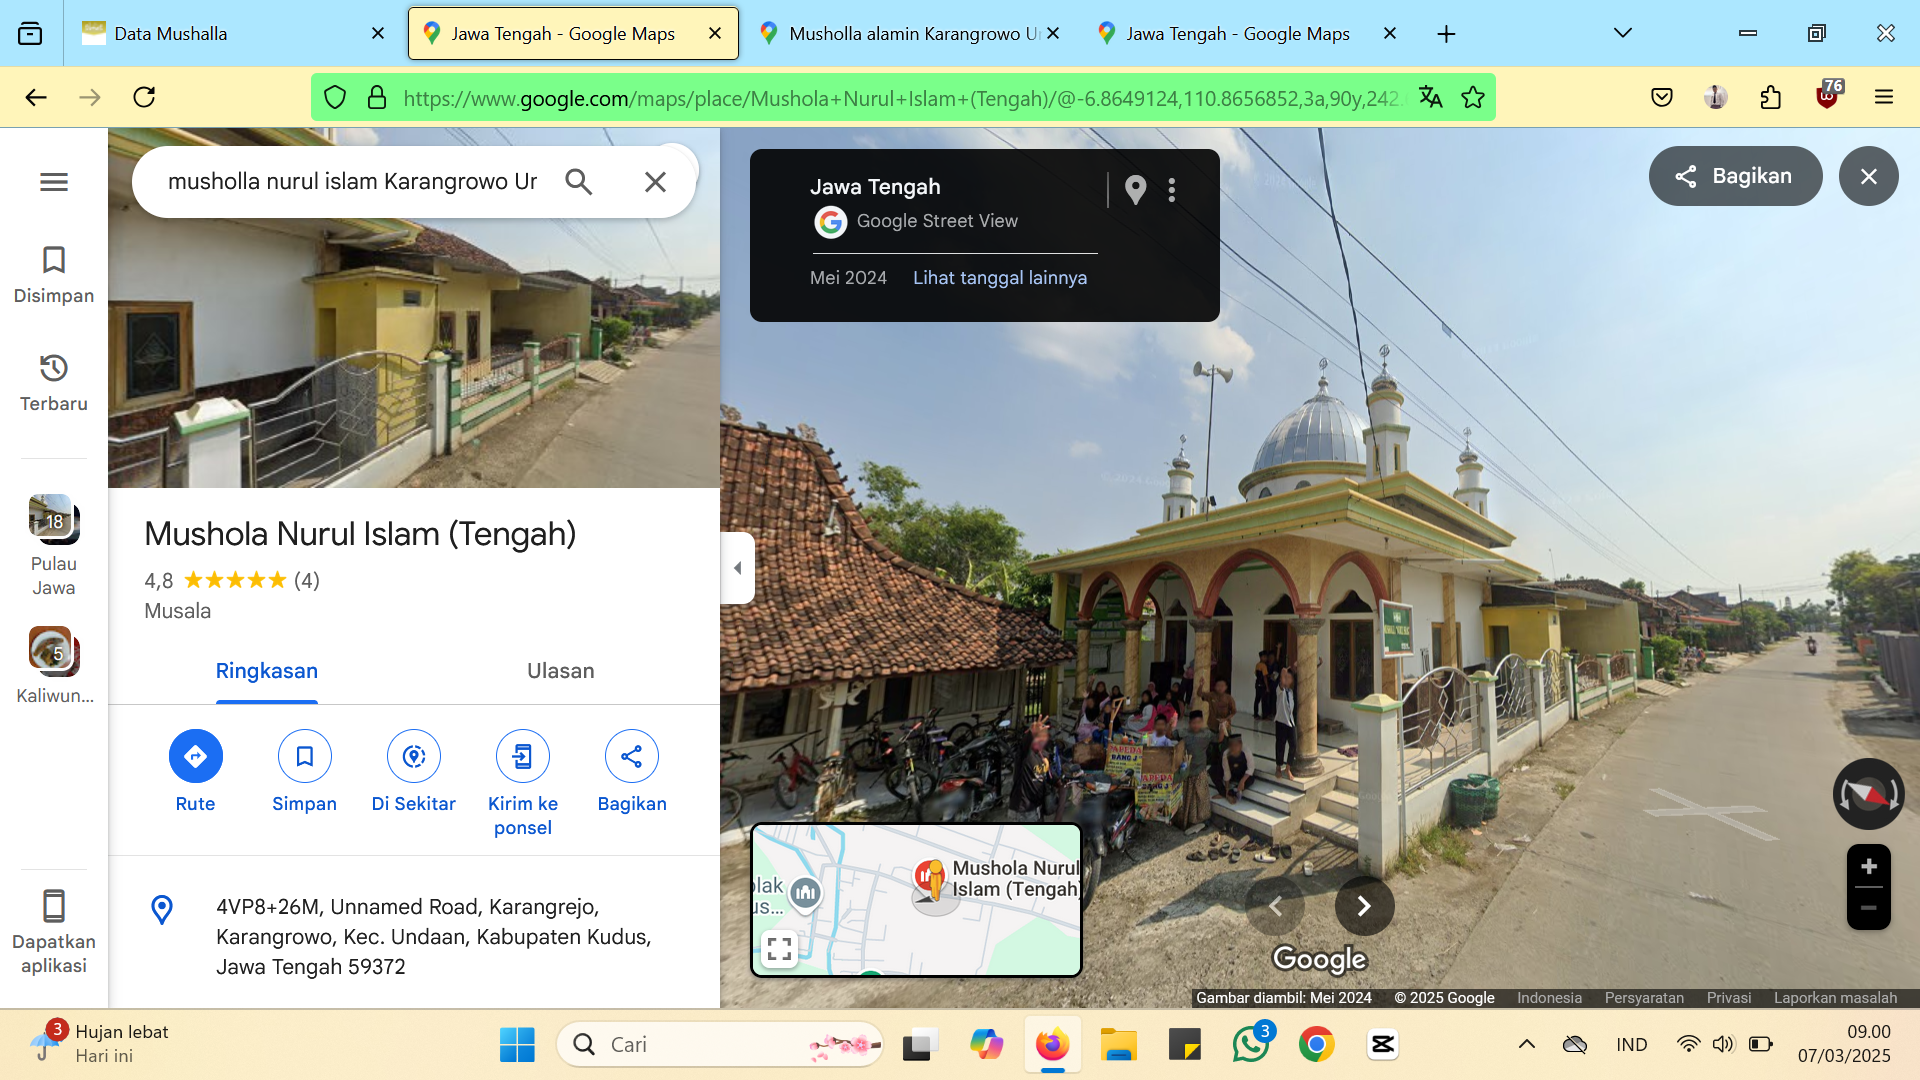The image size is (1920, 1080).
Task: Clear the Maps search box
Action: pyautogui.click(x=655, y=181)
